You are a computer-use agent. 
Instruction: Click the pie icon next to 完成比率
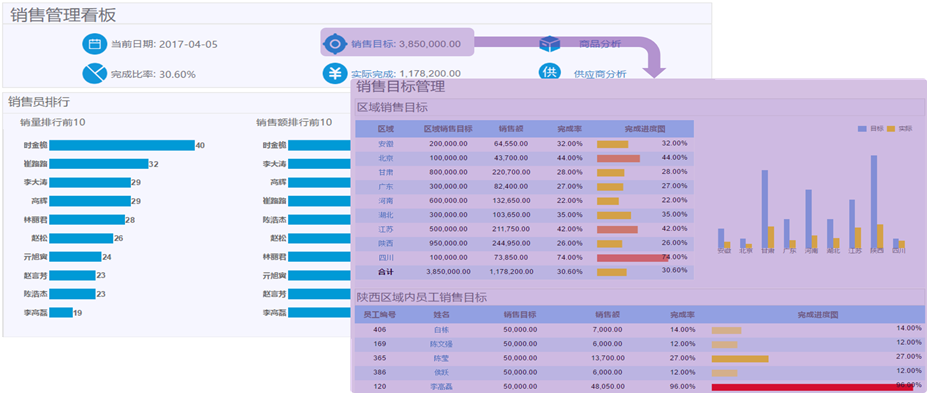click(94, 73)
